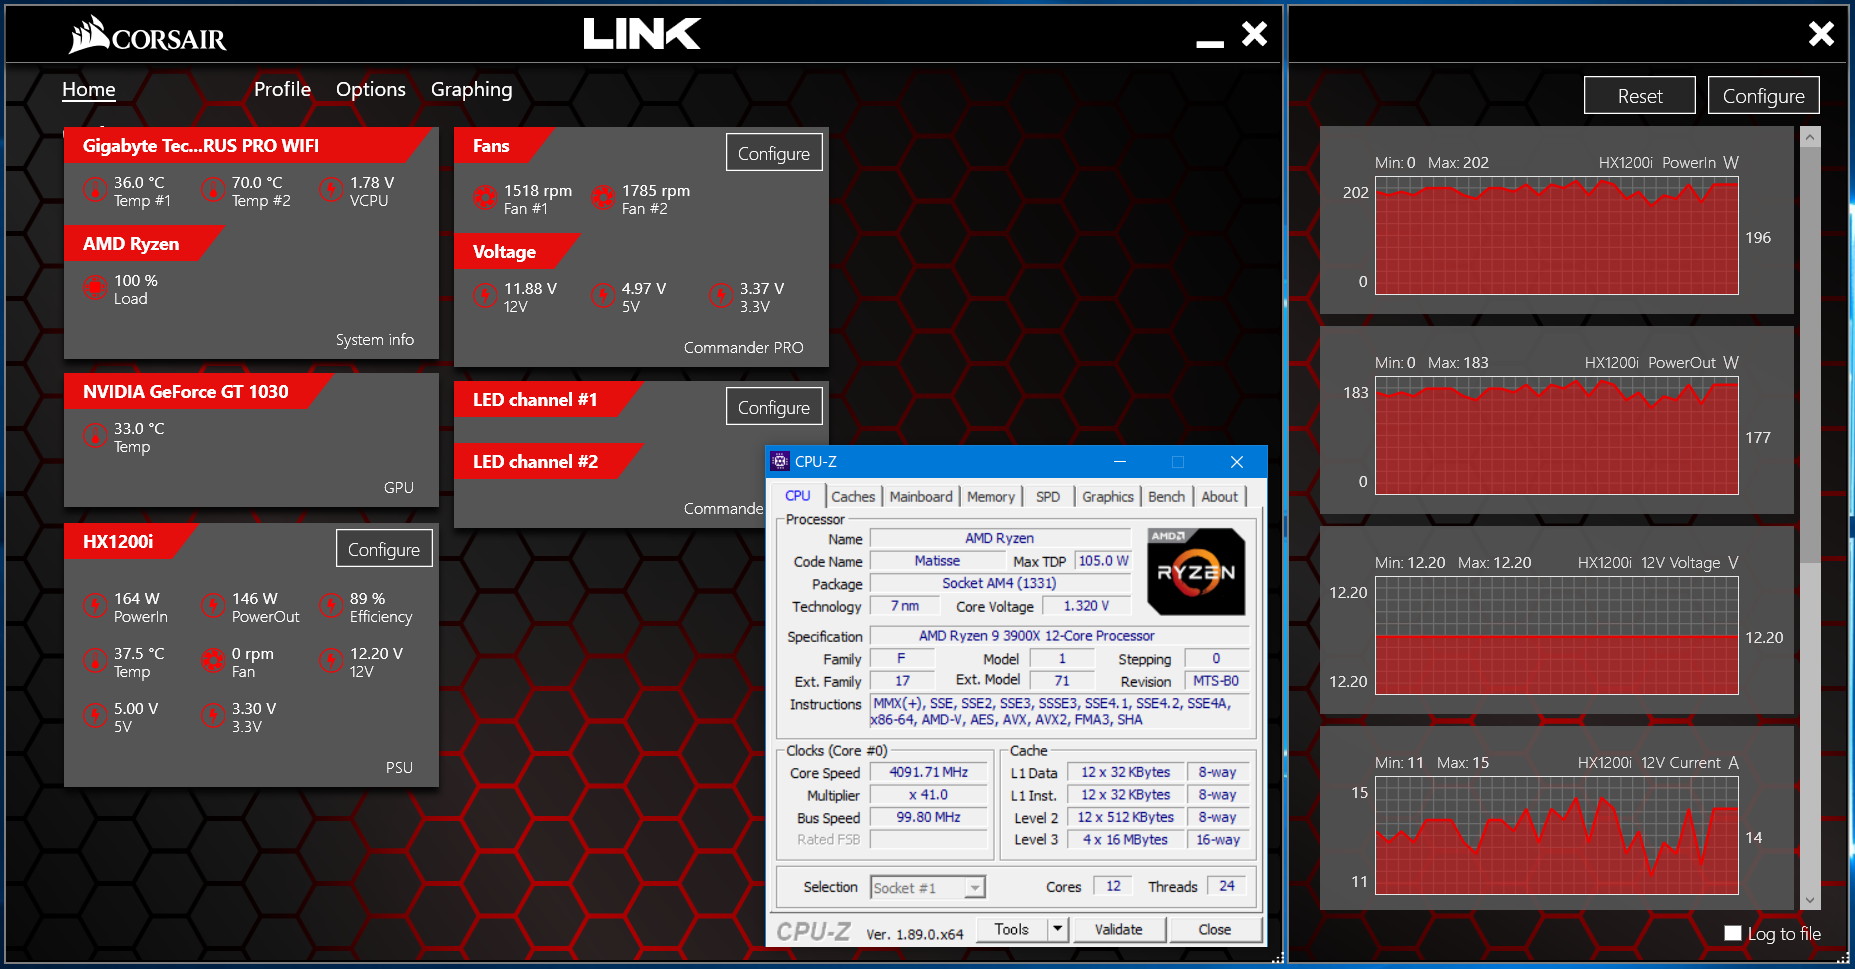The height and width of the screenshot is (969, 1855).
Task: Switch to the About tab in CPU-Z
Action: pyautogui.click(x=1219, y=496)
